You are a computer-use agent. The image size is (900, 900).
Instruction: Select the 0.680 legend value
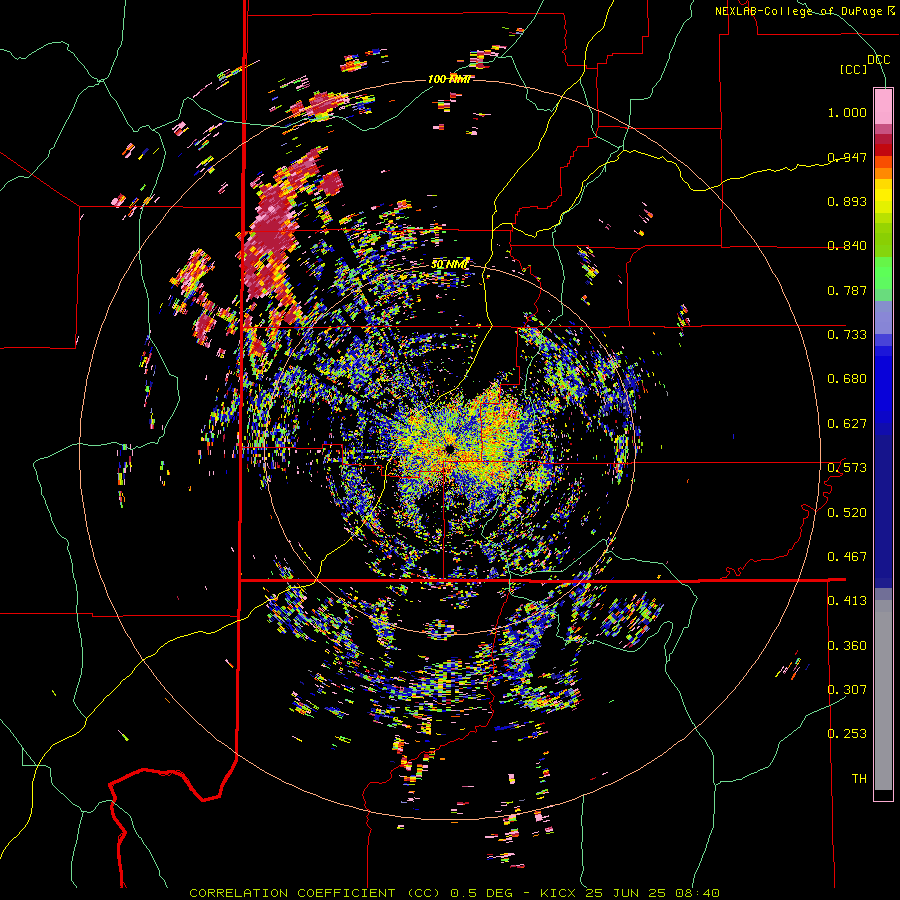pos(847,379)
